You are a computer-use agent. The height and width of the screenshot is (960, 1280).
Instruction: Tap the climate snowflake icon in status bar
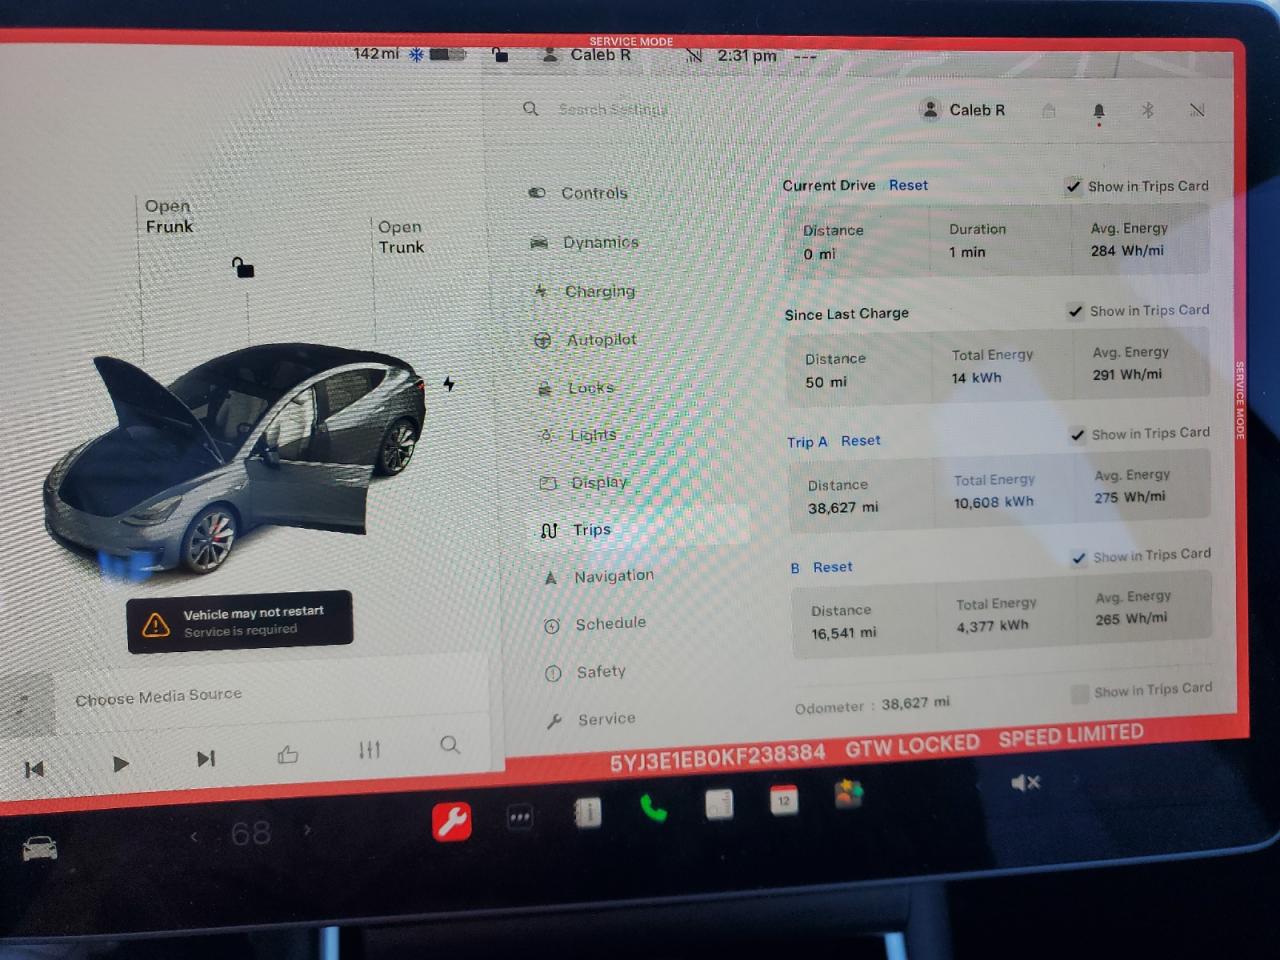[x=416, y=54]
